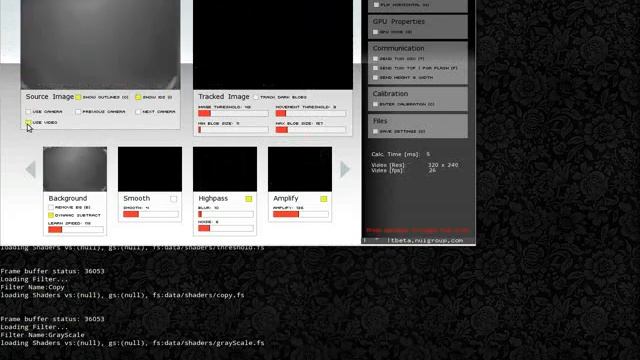
Task: Click the 'Source Image' panel title
Action: 50,97
